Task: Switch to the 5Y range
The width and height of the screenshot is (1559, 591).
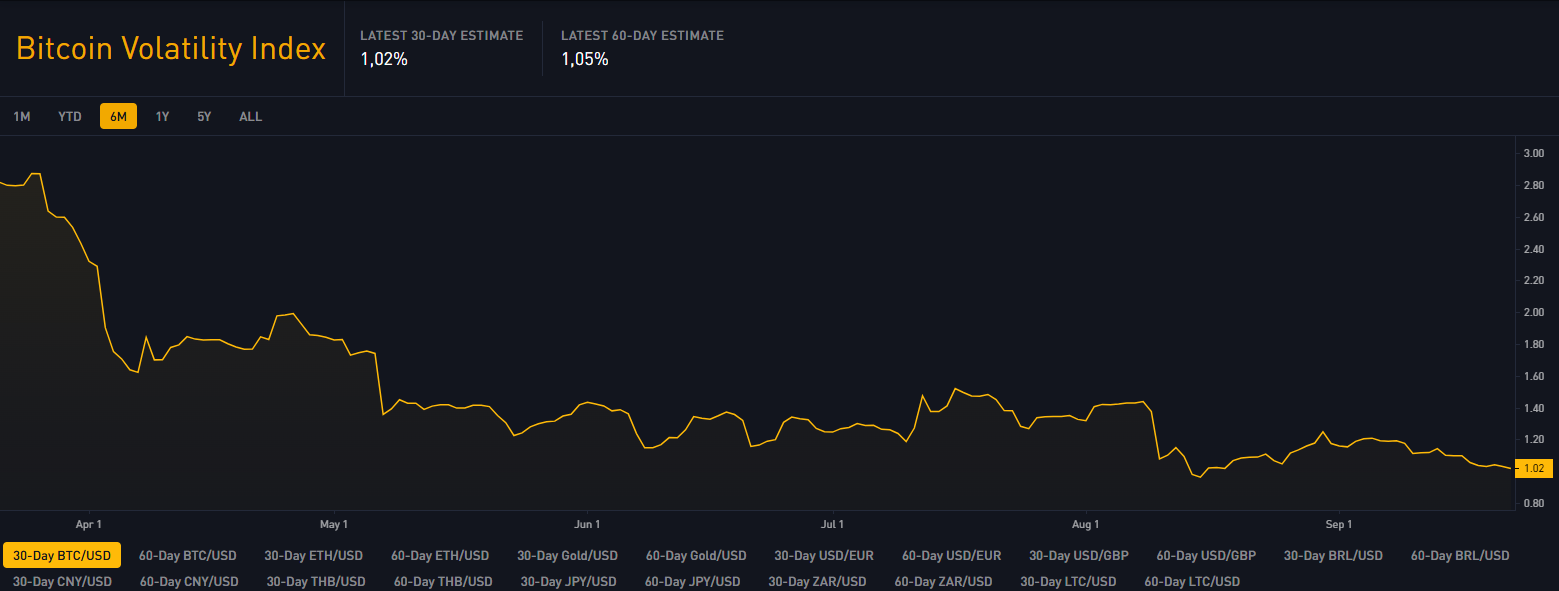Action: tap(204, 117)
